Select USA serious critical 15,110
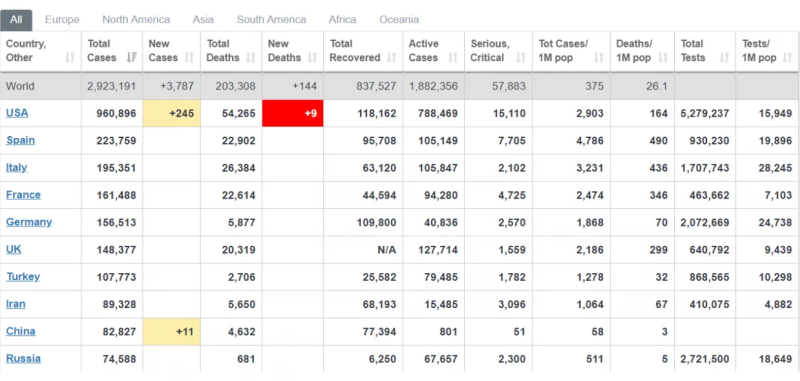This screenshot has width=800, height=381. 509,113
